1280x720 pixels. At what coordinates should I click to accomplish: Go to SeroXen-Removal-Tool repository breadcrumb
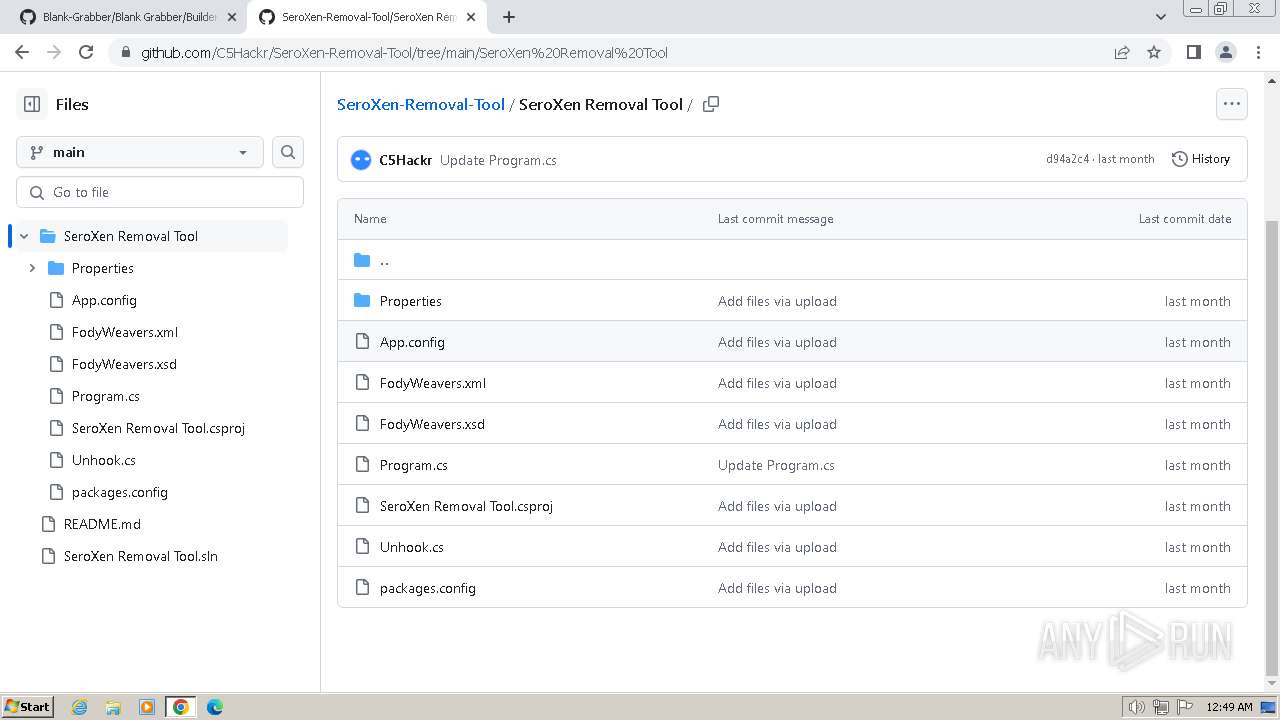pyautogui.click(x=421, y=104)
